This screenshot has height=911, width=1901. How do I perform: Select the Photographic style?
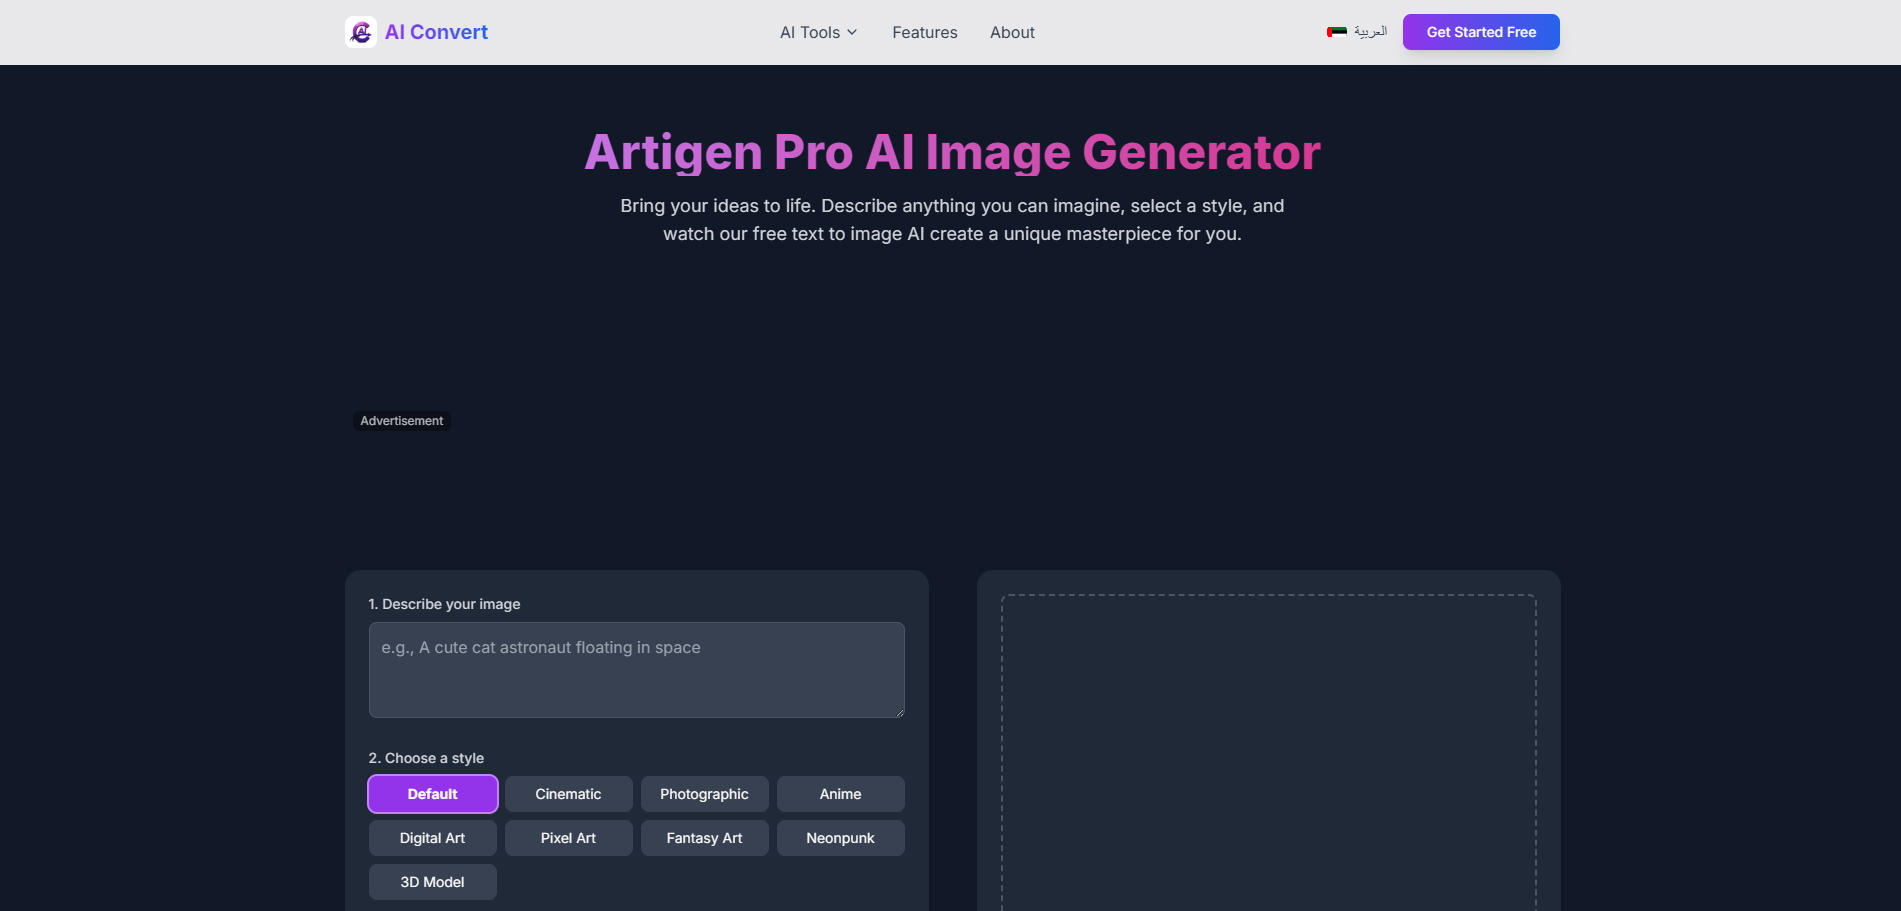click(704, 793)
